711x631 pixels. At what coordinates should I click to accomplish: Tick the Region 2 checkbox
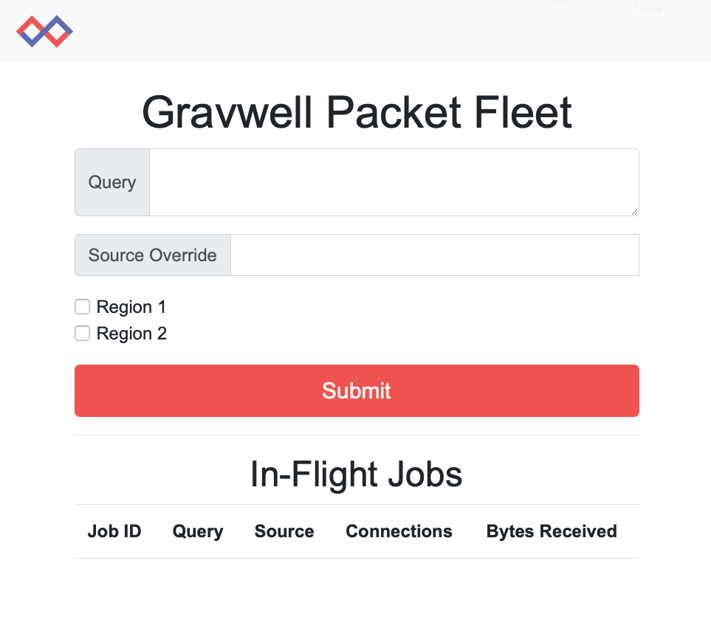pyautogui.click(x=82, y=333)
